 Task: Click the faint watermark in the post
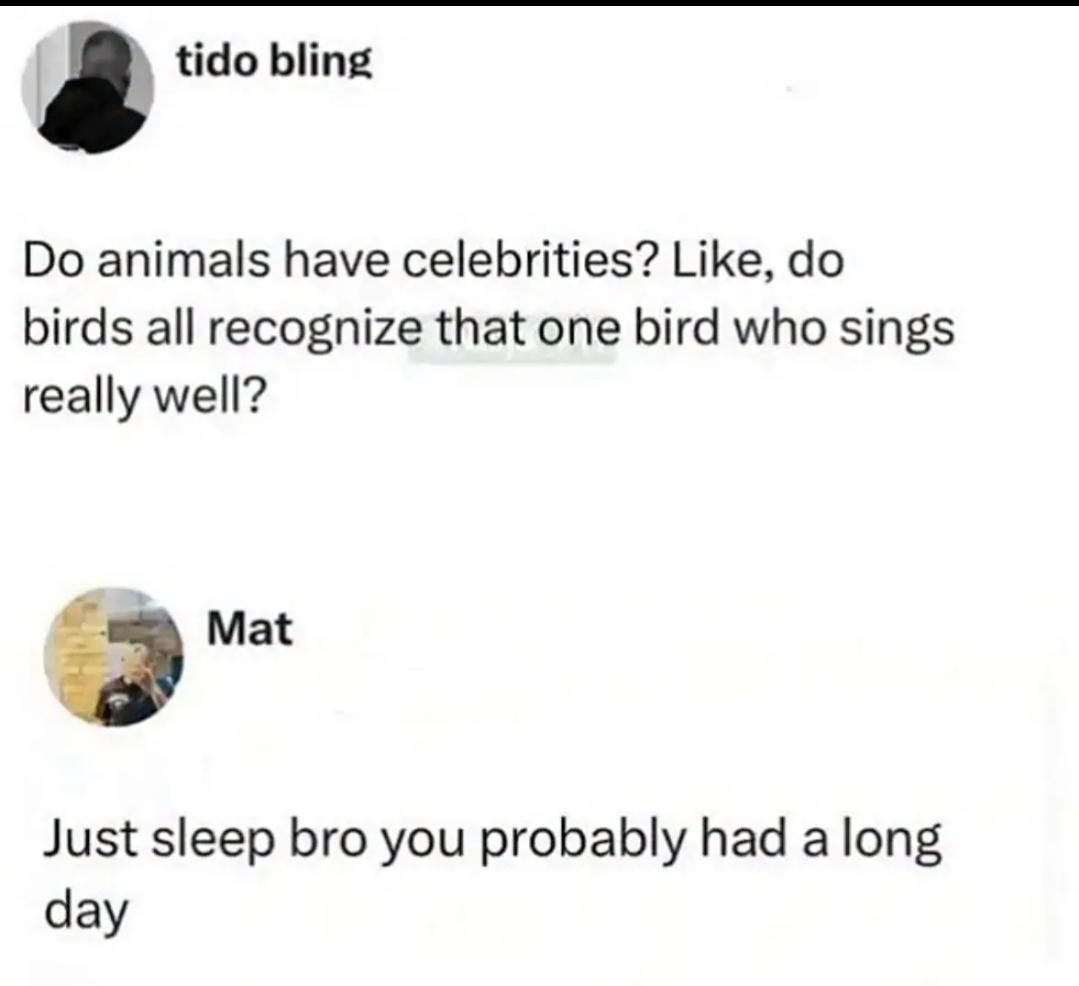pos(510,352)
